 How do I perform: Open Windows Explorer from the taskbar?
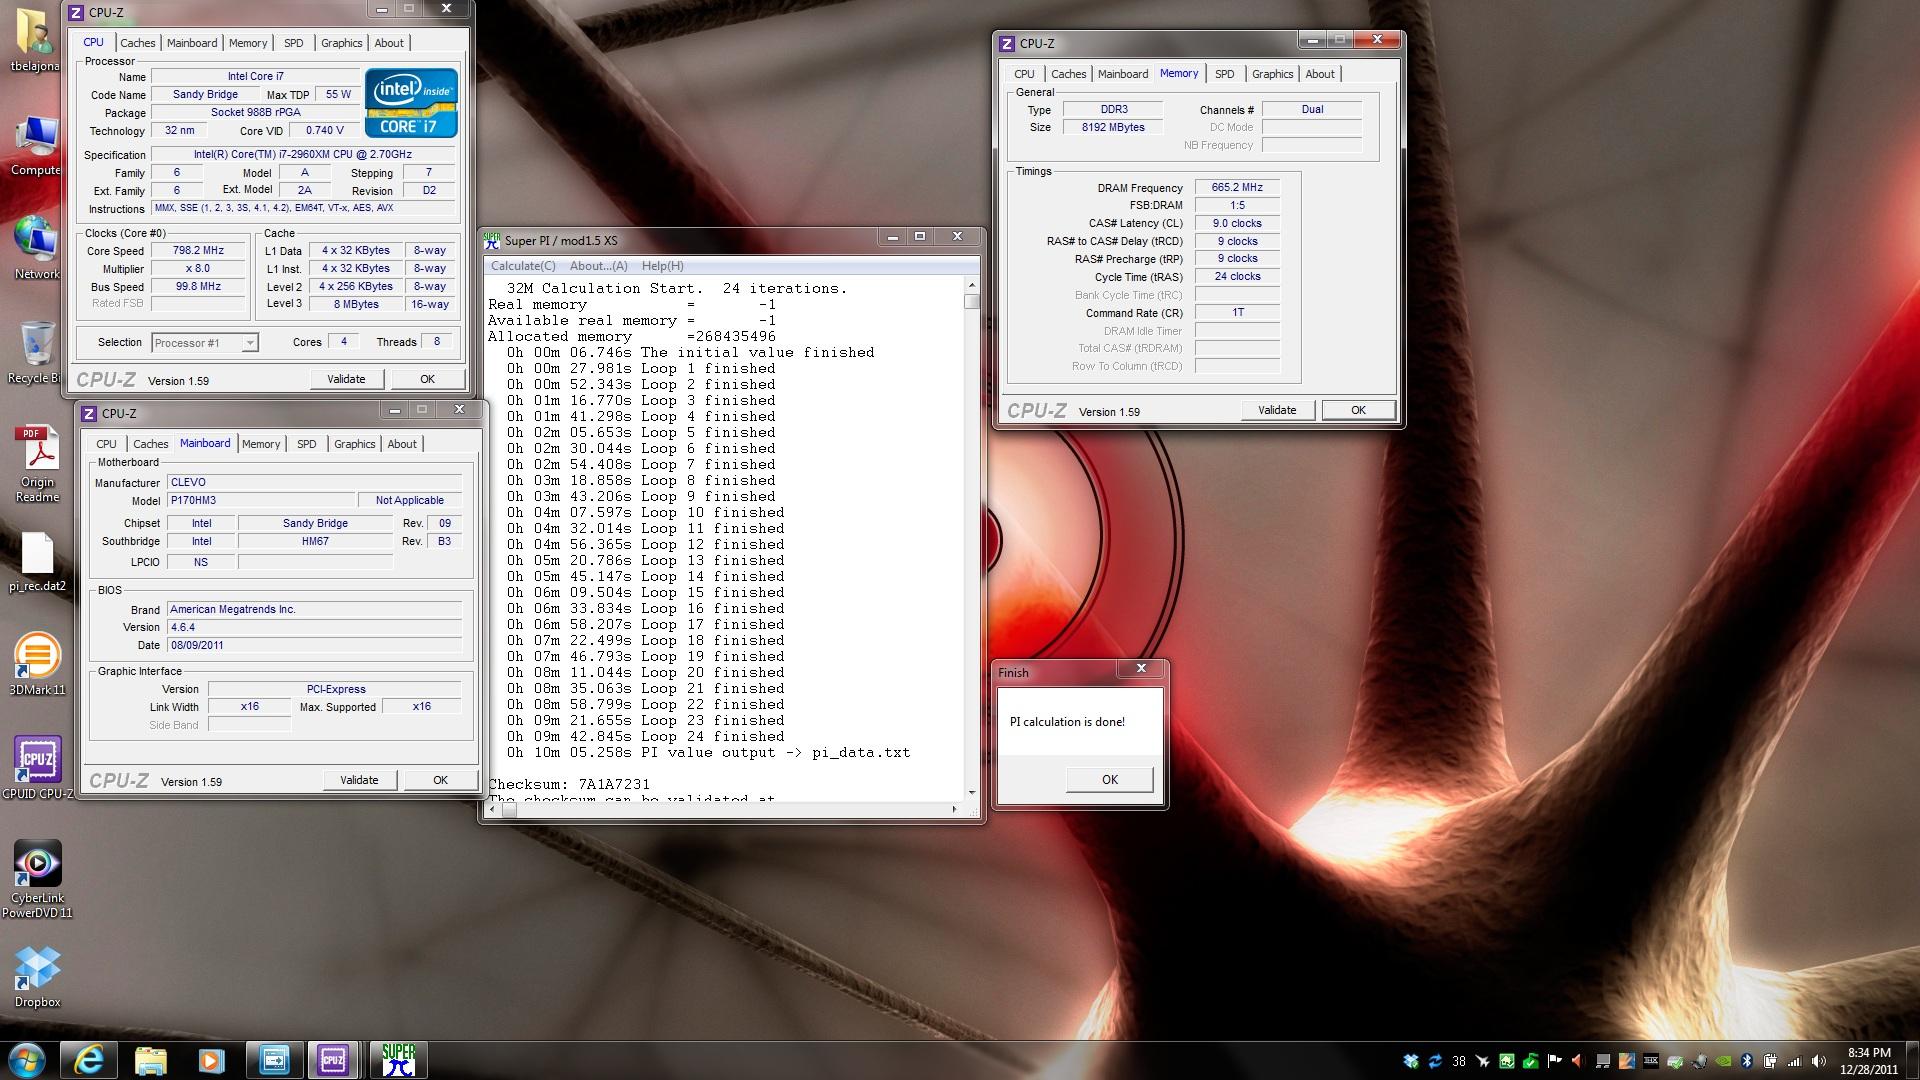click(150, 1059)
